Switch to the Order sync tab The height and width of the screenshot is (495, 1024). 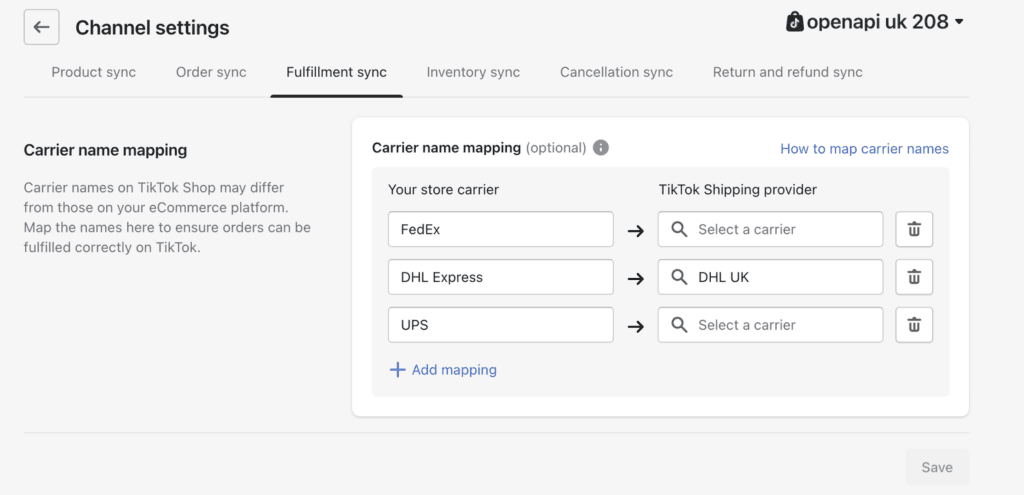coord(211,72)
